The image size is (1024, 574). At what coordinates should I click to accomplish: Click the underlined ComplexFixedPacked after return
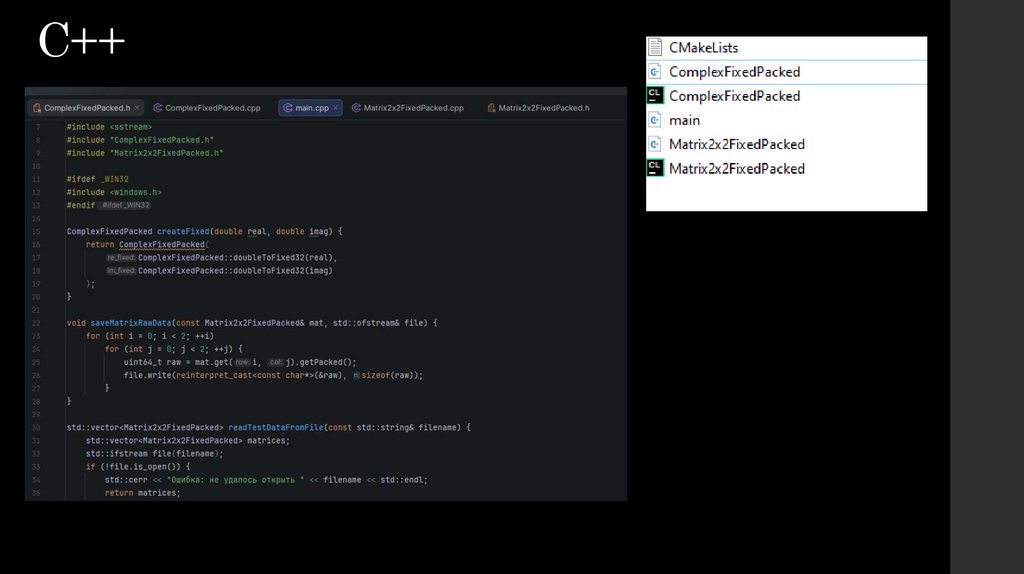coord(162,244)
